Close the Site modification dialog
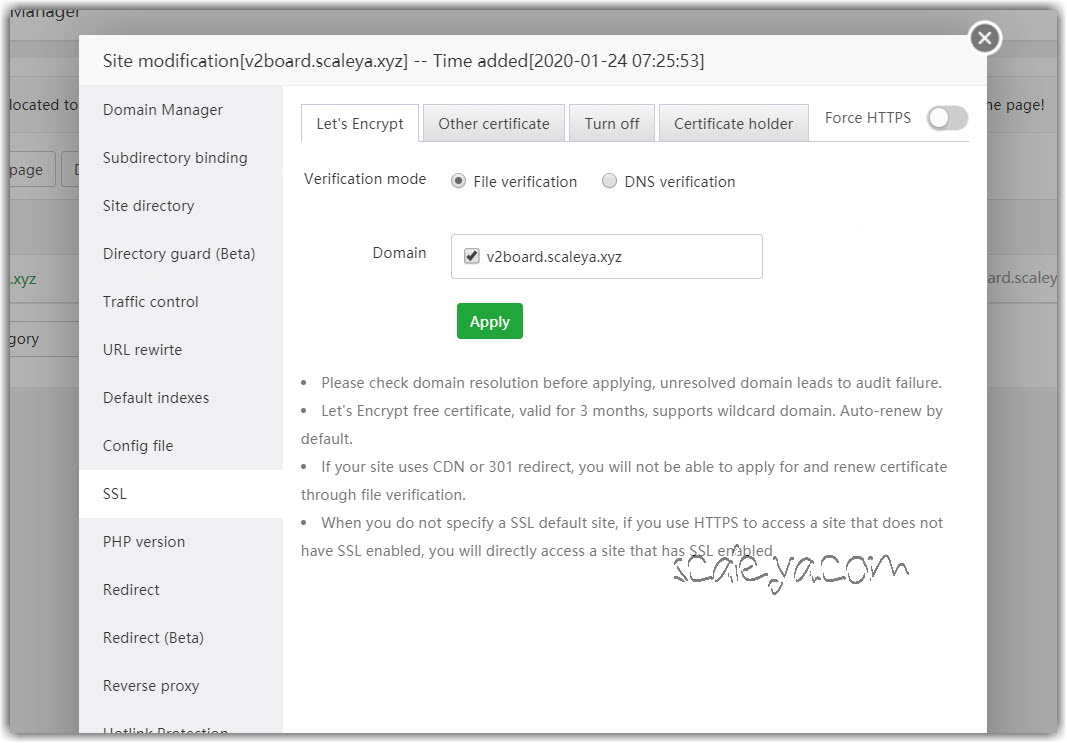The height and width of the screenshot is (743, 1067). [x=985, y=38]
